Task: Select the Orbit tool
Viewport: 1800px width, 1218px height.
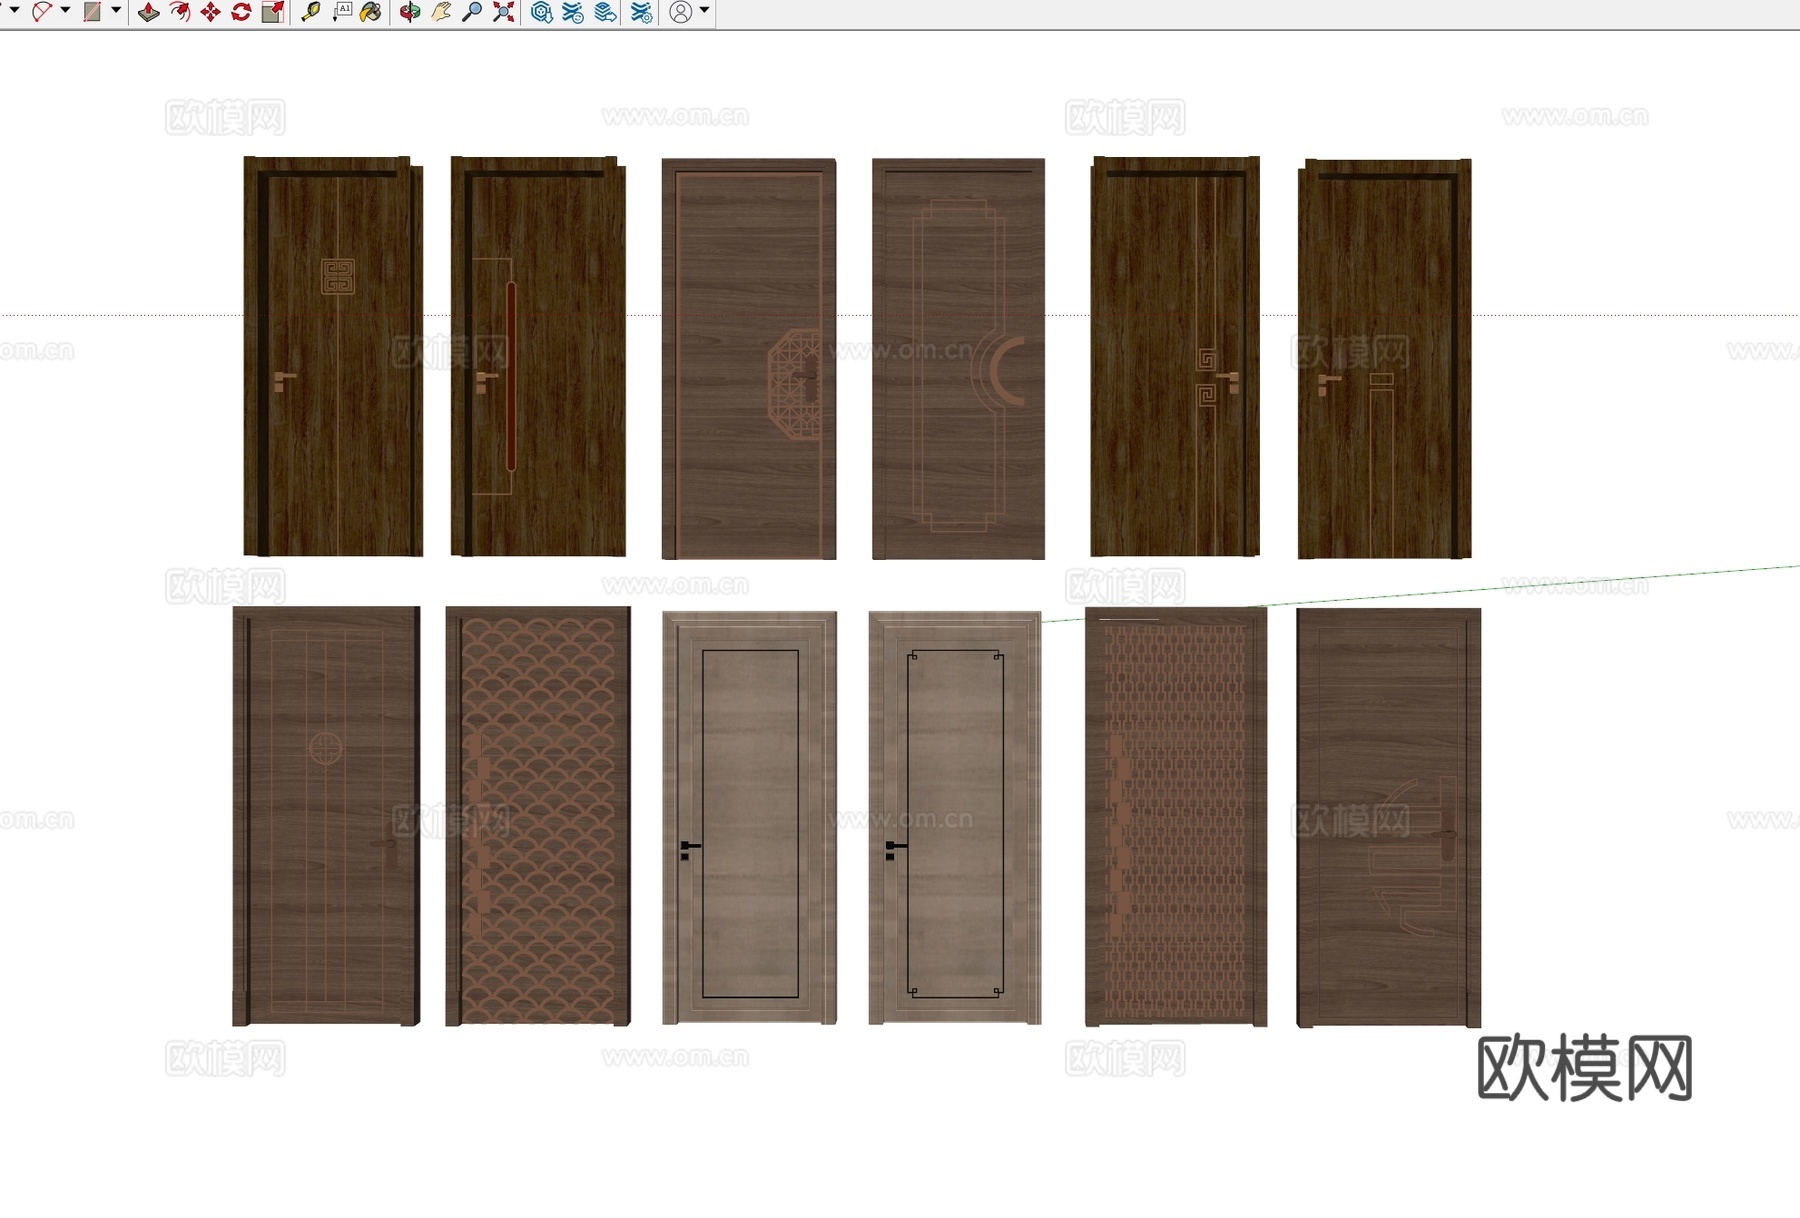Action: pyautogui.click(x=410, y=12)
